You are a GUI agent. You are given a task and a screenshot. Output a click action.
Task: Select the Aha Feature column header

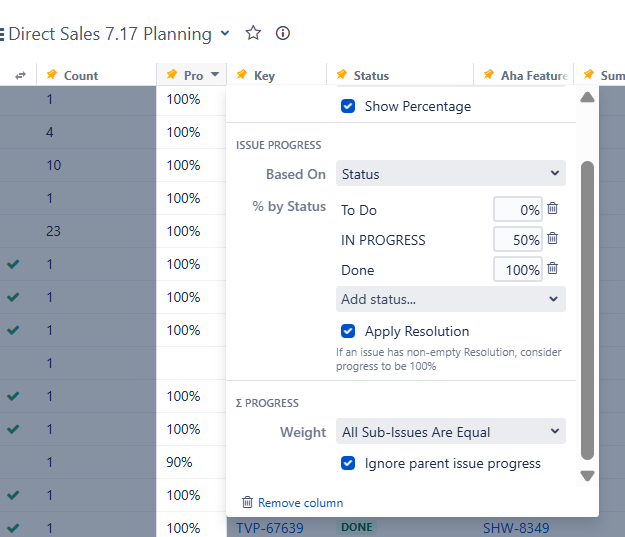click(x=524, y=75)
